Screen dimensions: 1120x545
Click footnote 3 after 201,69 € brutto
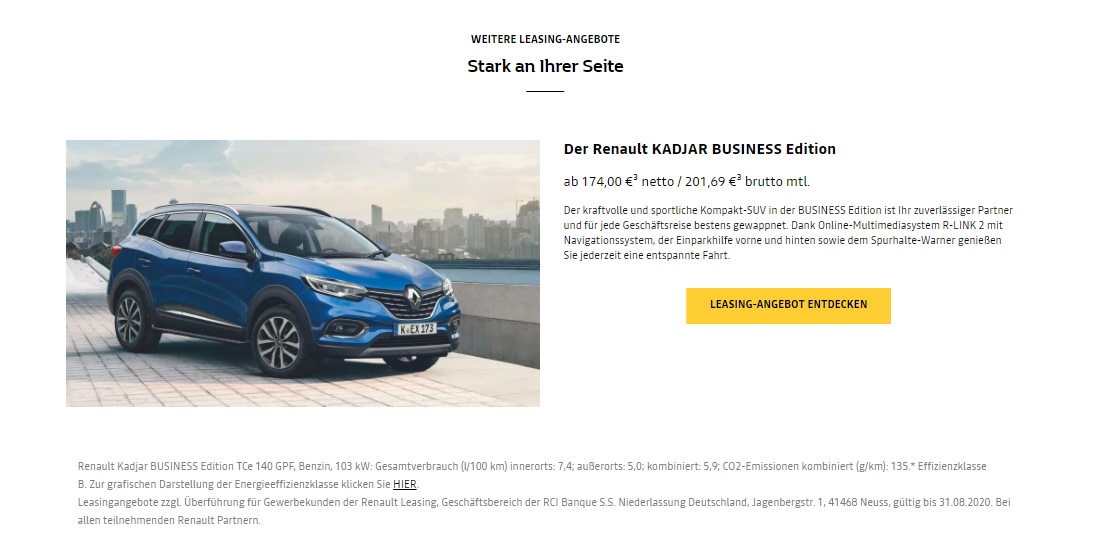(x=739, y=176)
